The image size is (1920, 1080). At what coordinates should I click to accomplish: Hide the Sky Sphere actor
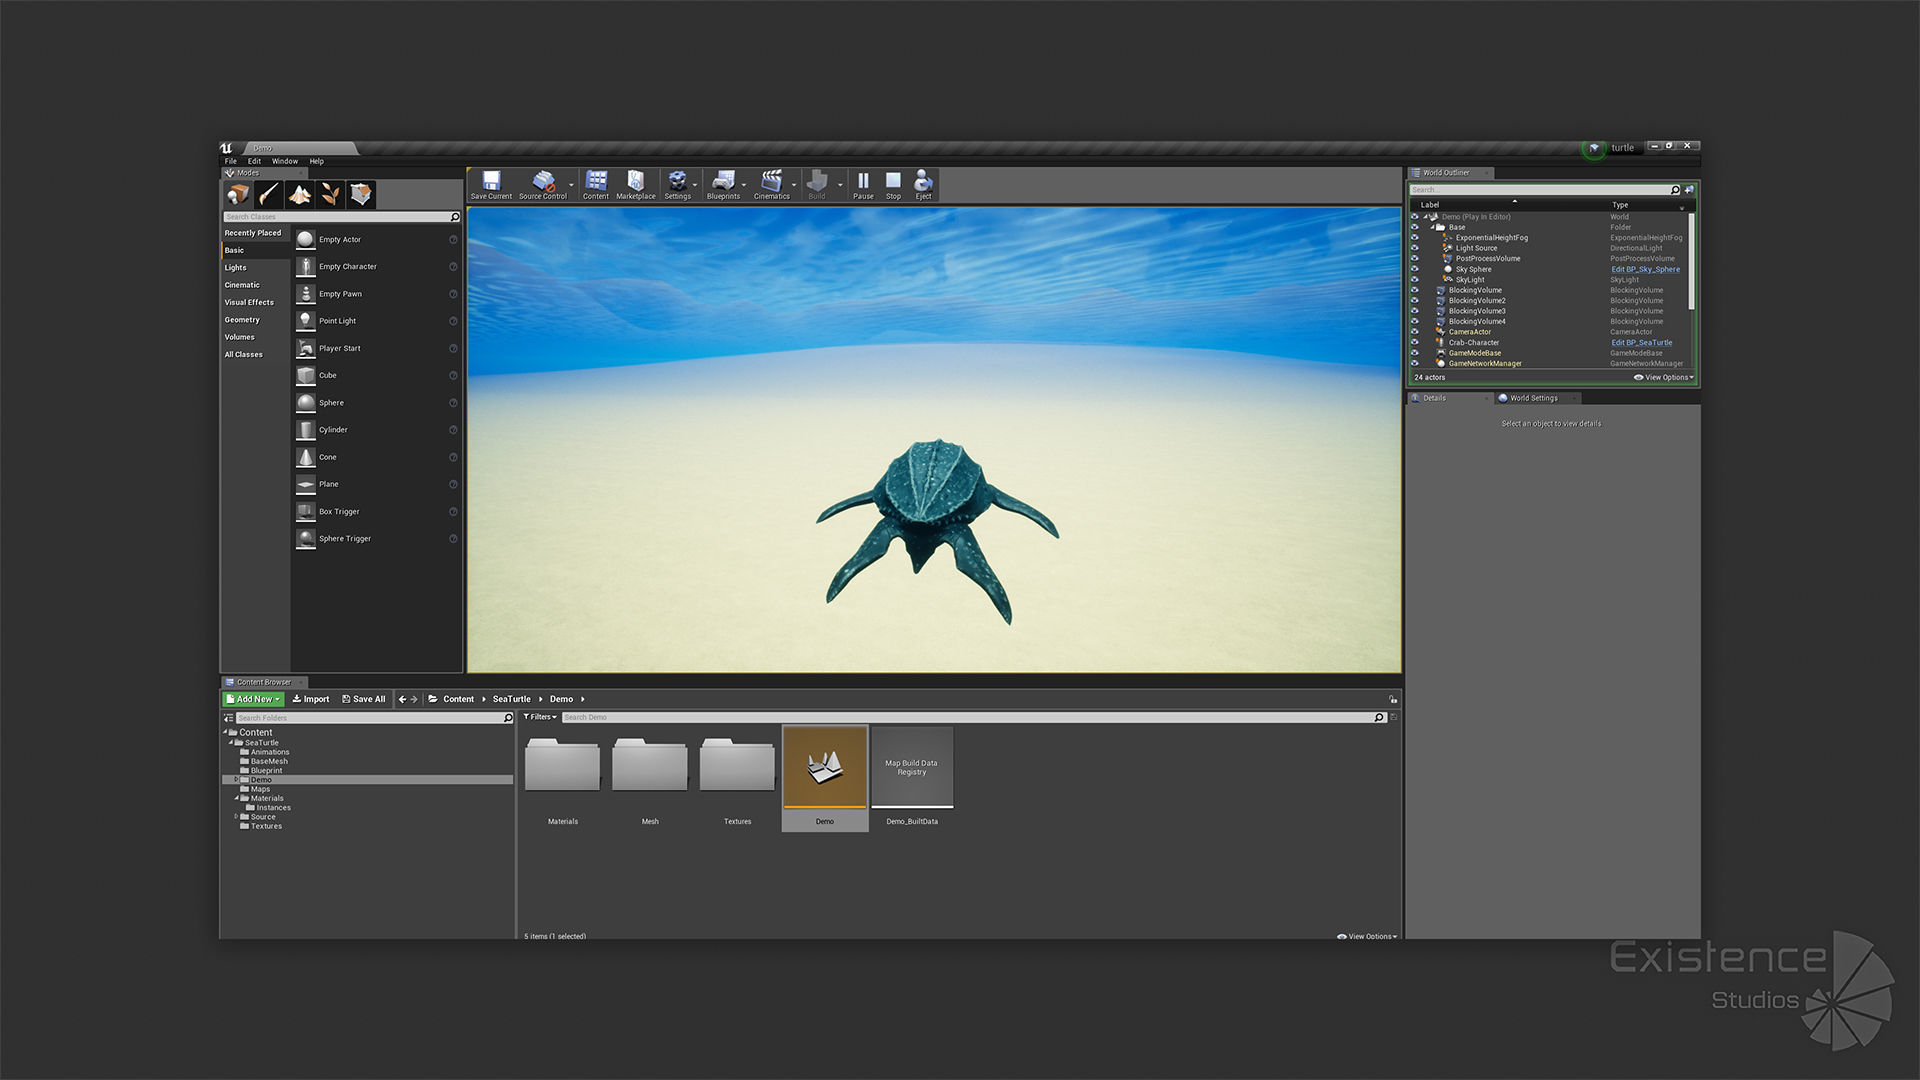click(x=1414, y=269)
